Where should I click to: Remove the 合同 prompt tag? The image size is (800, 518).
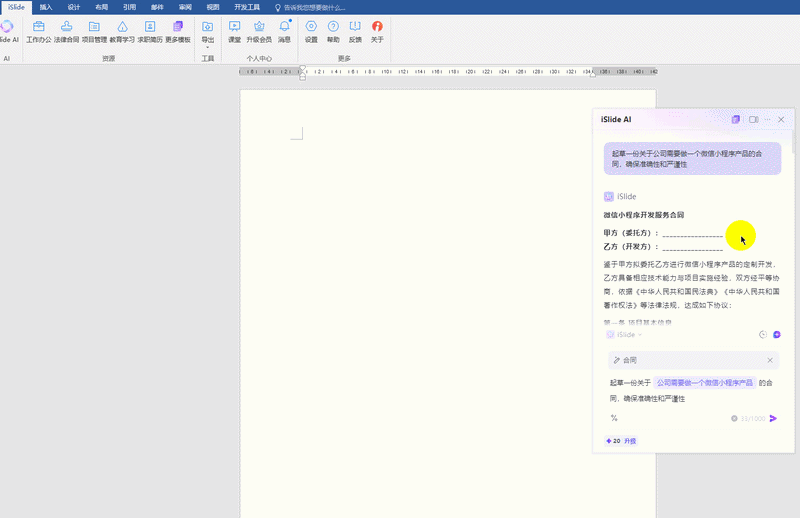pyautogui.click(x=770, y=360)
